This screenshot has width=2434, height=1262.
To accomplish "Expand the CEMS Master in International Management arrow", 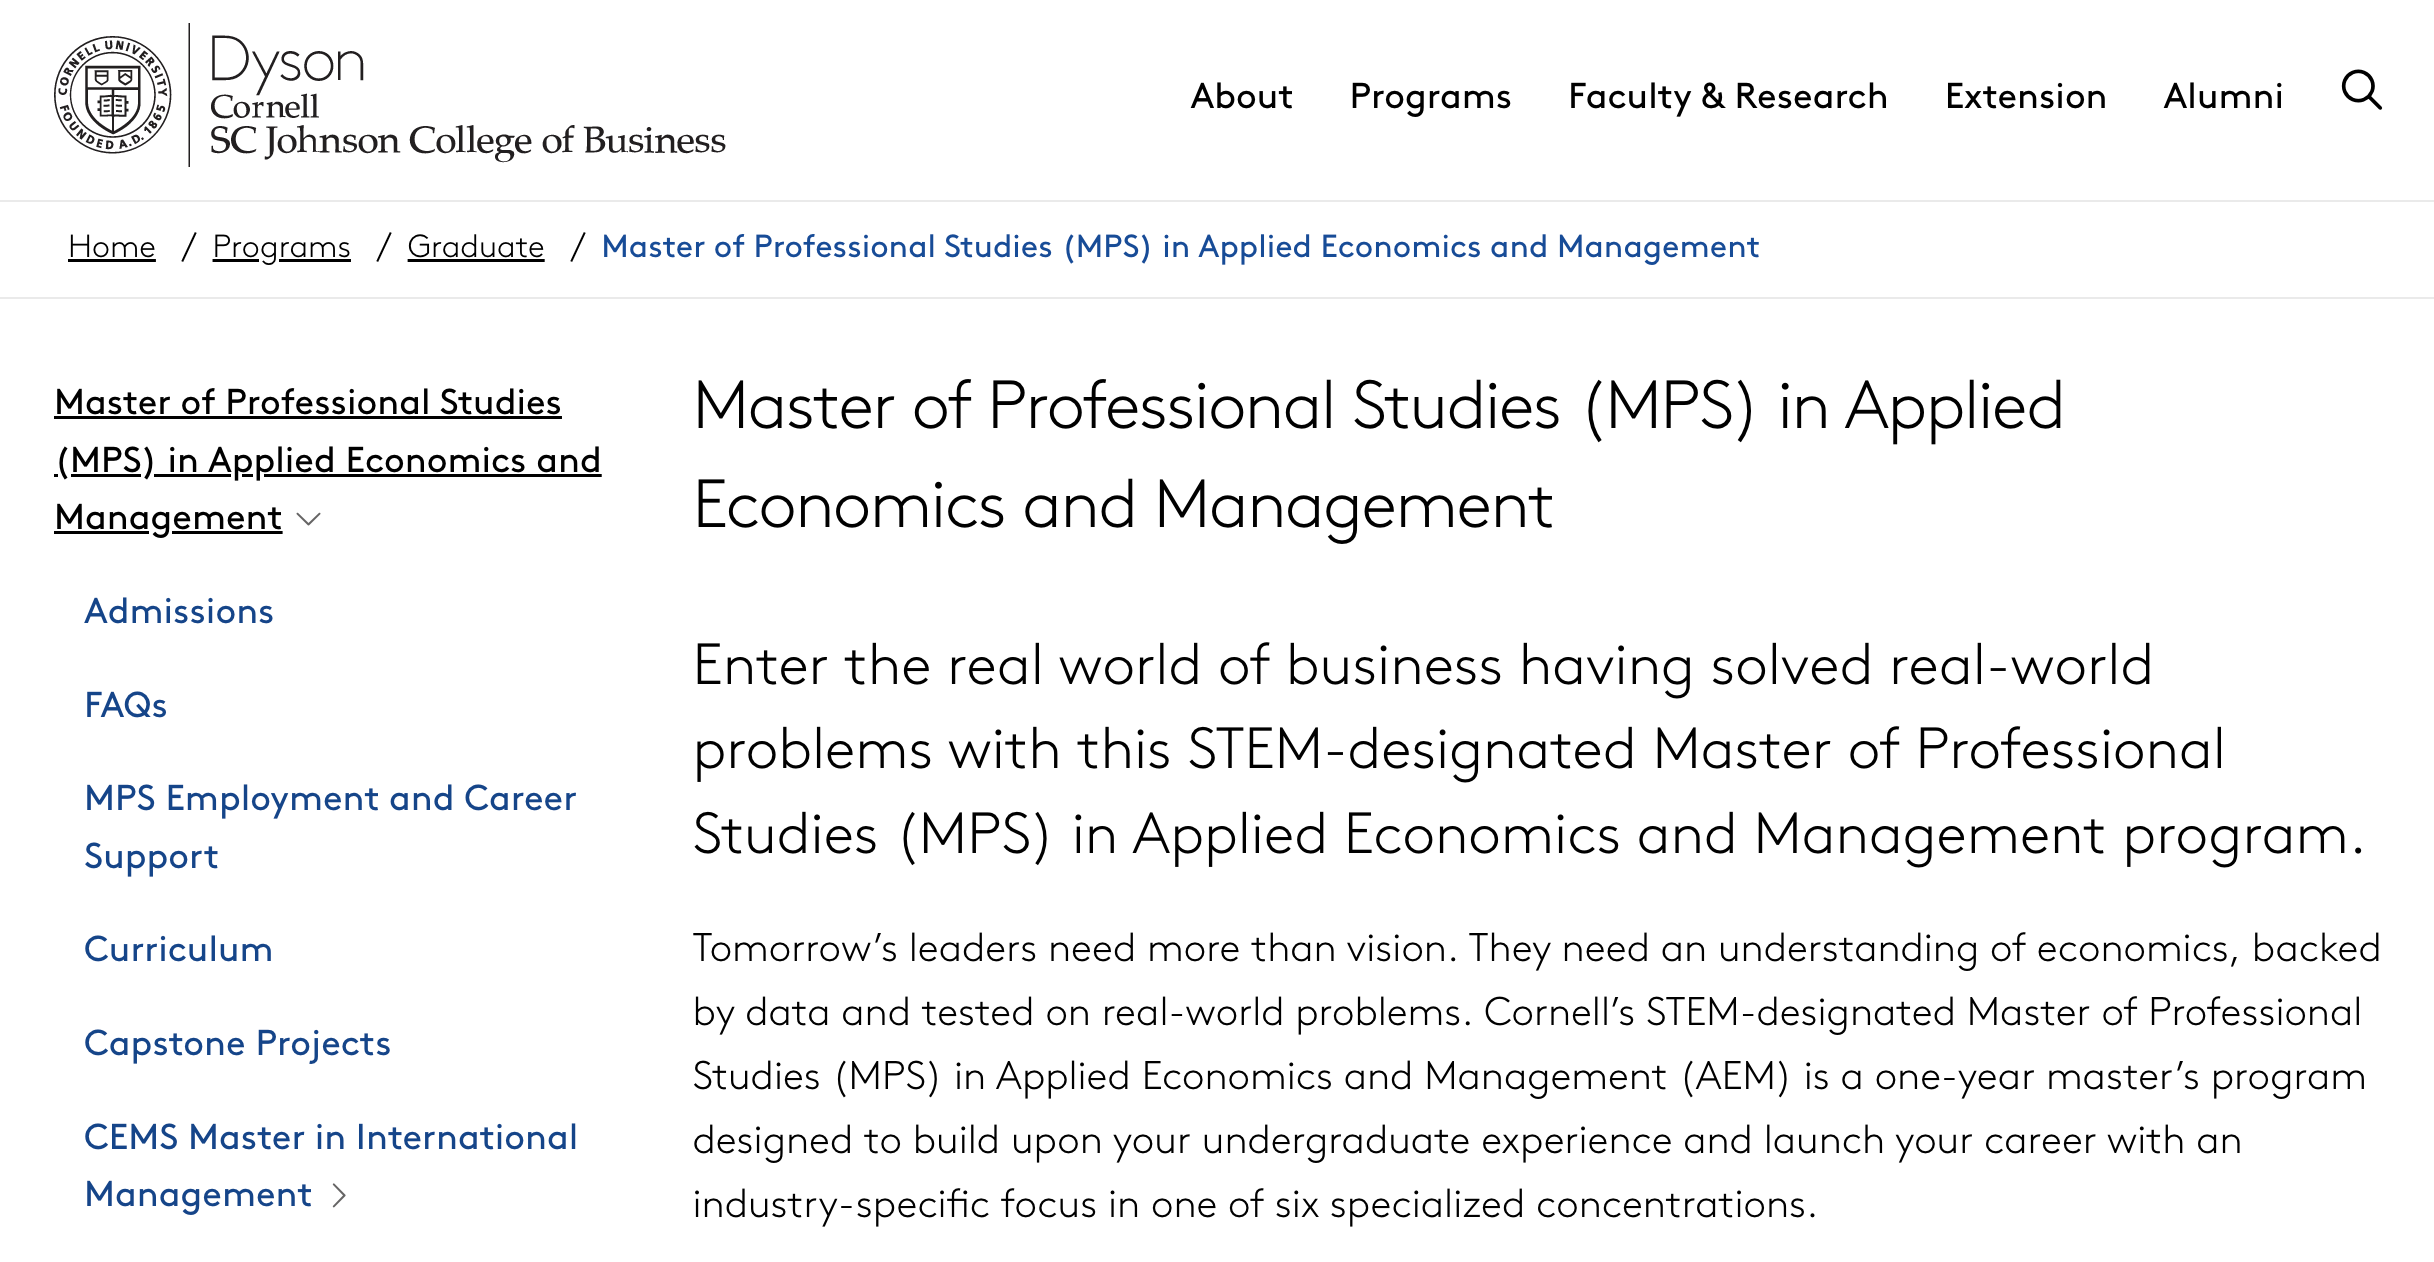I will pyautogui.click(x=339, y=1195).
